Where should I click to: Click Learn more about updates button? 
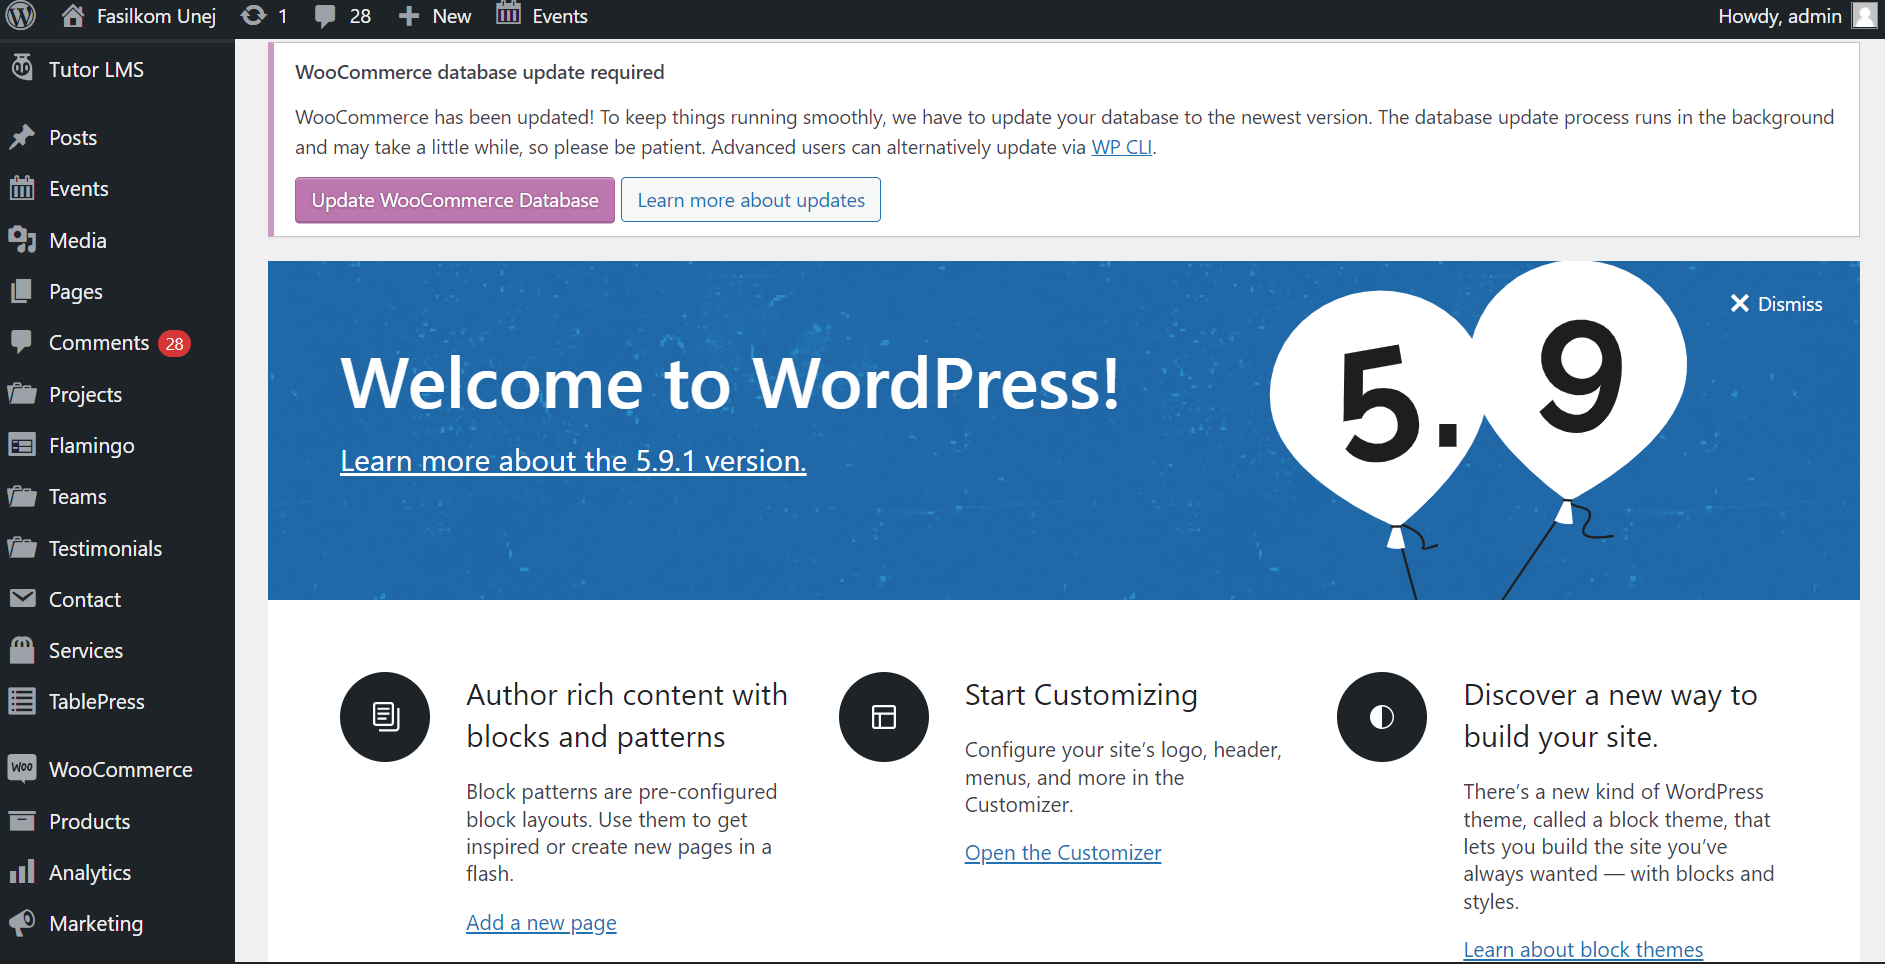coord(751,200)
